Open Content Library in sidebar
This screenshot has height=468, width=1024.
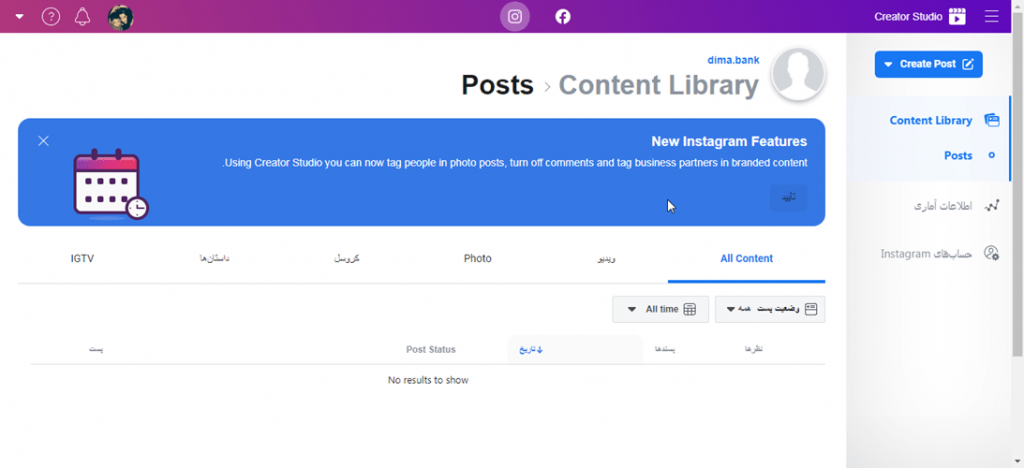931,120
